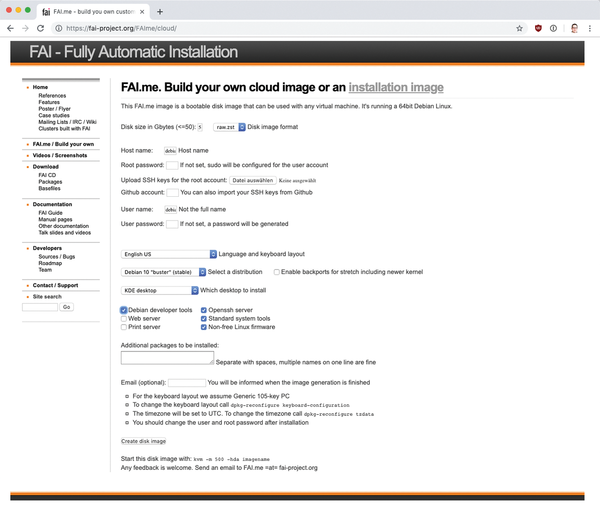600x507 pixels.
Task: Open the Team link
Action: click(45, 270)
